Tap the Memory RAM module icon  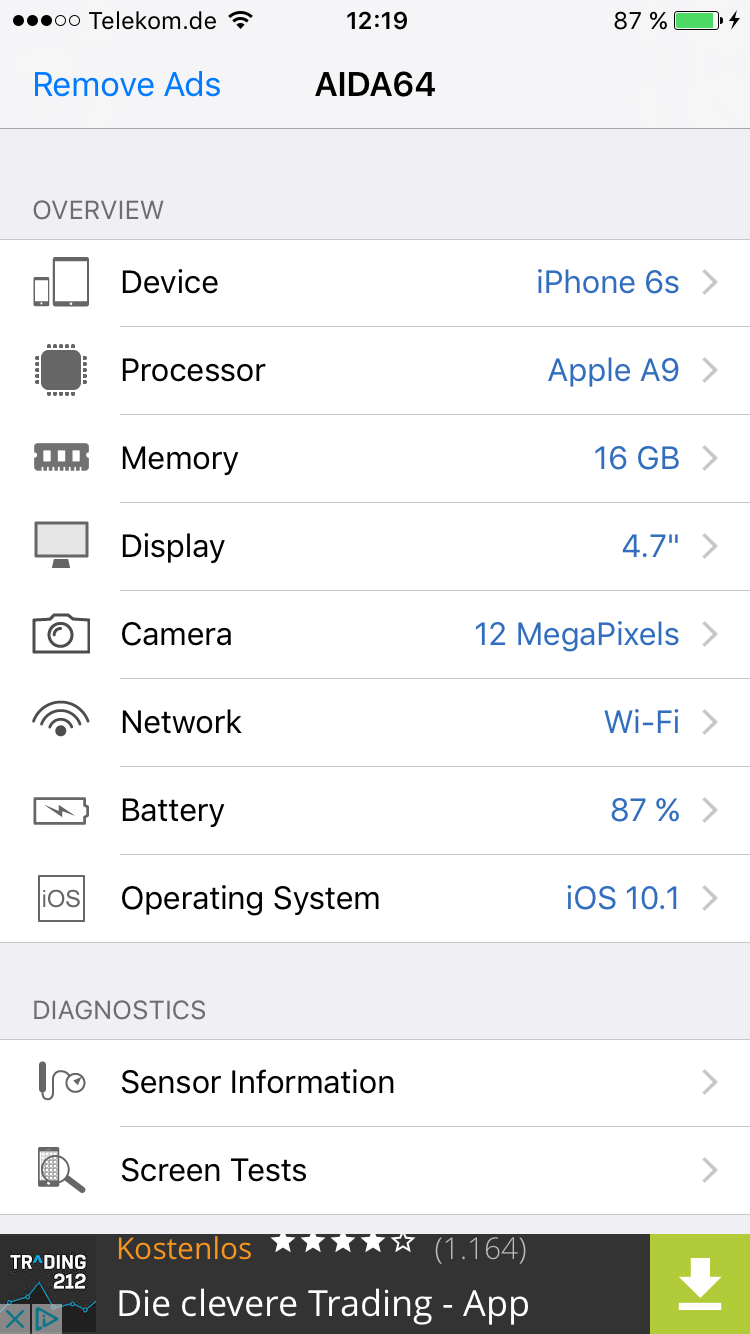[x=61, y=458]
